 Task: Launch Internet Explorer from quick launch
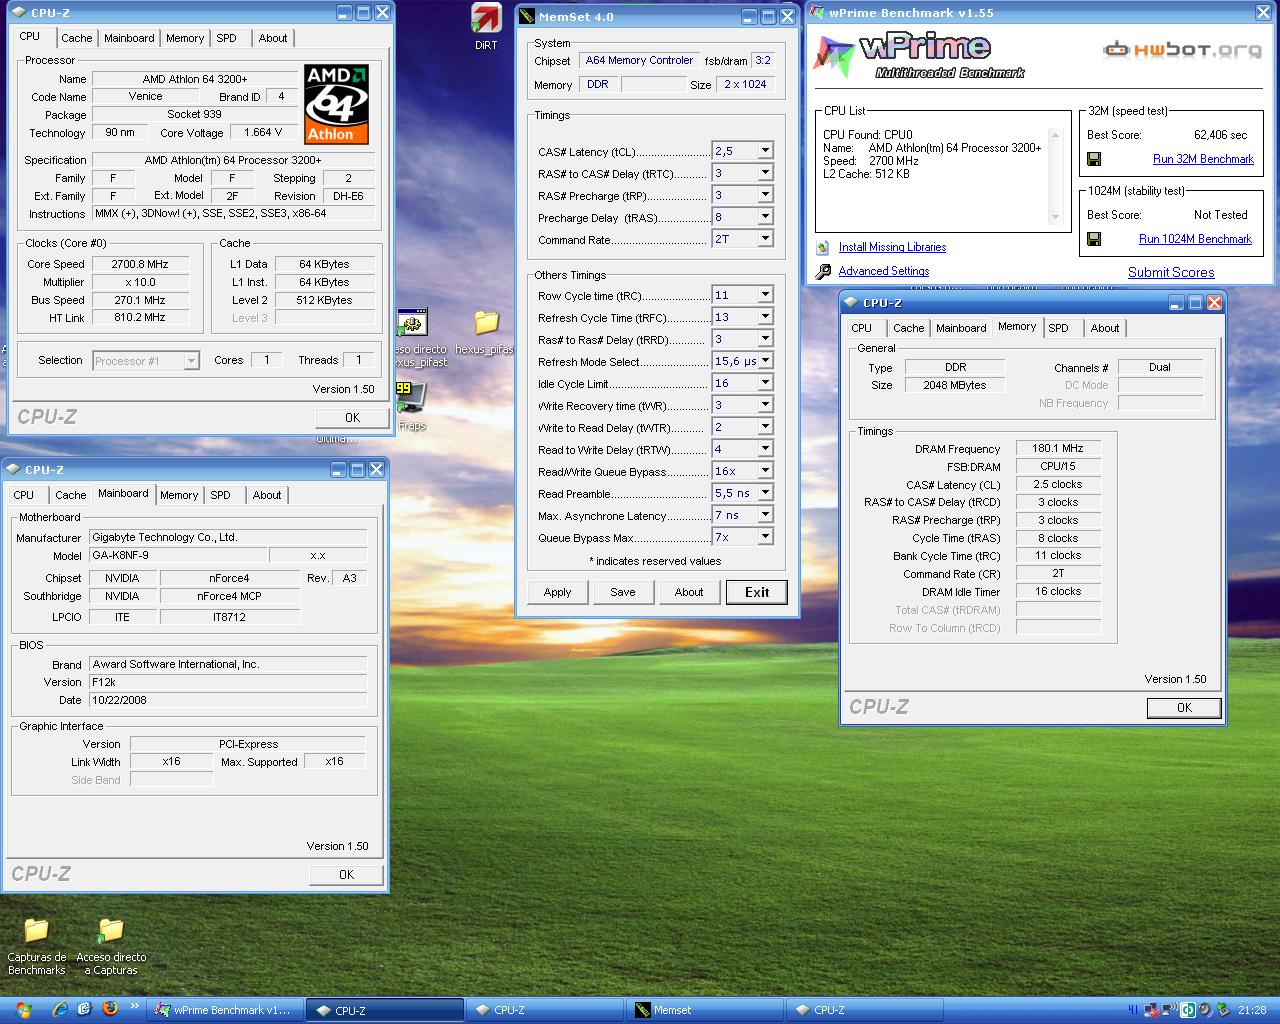pos(59,1010)
